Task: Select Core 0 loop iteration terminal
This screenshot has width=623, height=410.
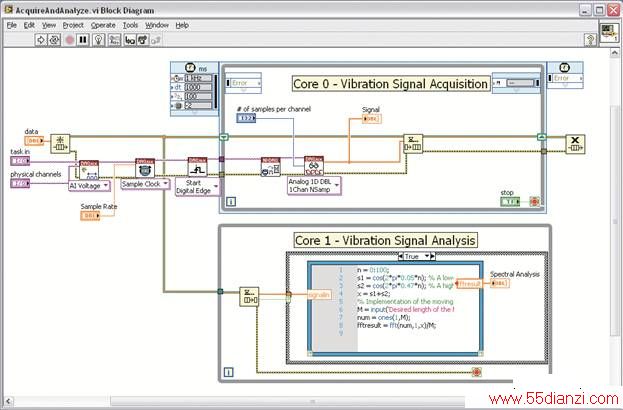Action: tap(231, 202)
